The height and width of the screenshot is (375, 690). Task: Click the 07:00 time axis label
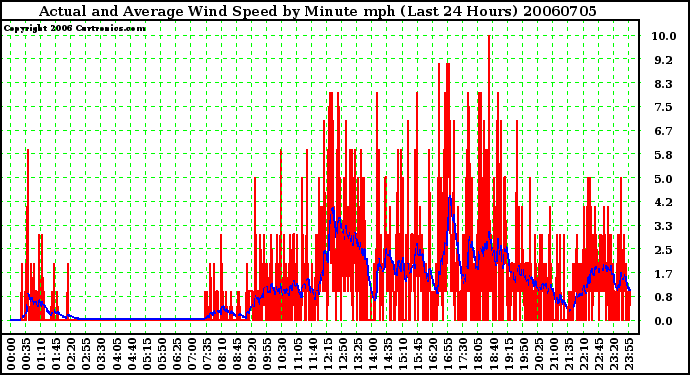[192, 354]
